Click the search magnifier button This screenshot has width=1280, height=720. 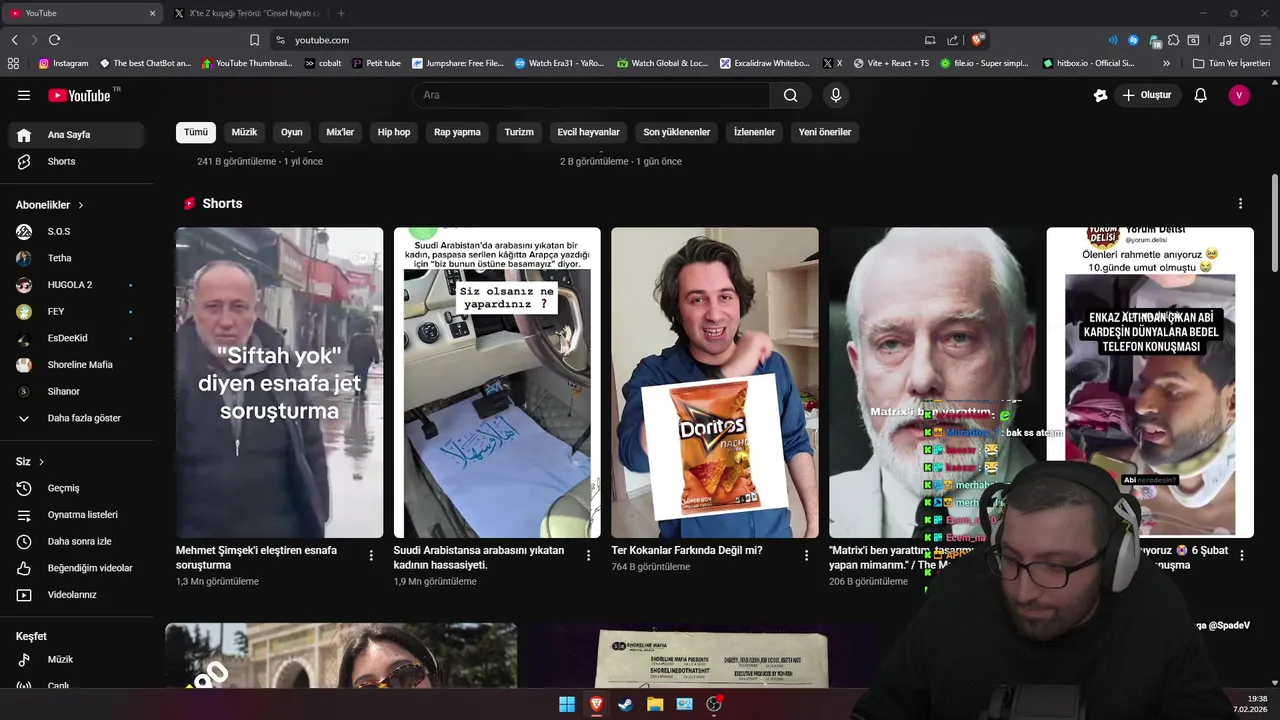(x=790, y=95)
